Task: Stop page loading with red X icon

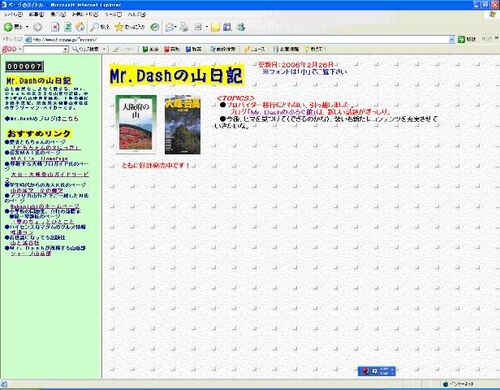Action: click(55, 27)
